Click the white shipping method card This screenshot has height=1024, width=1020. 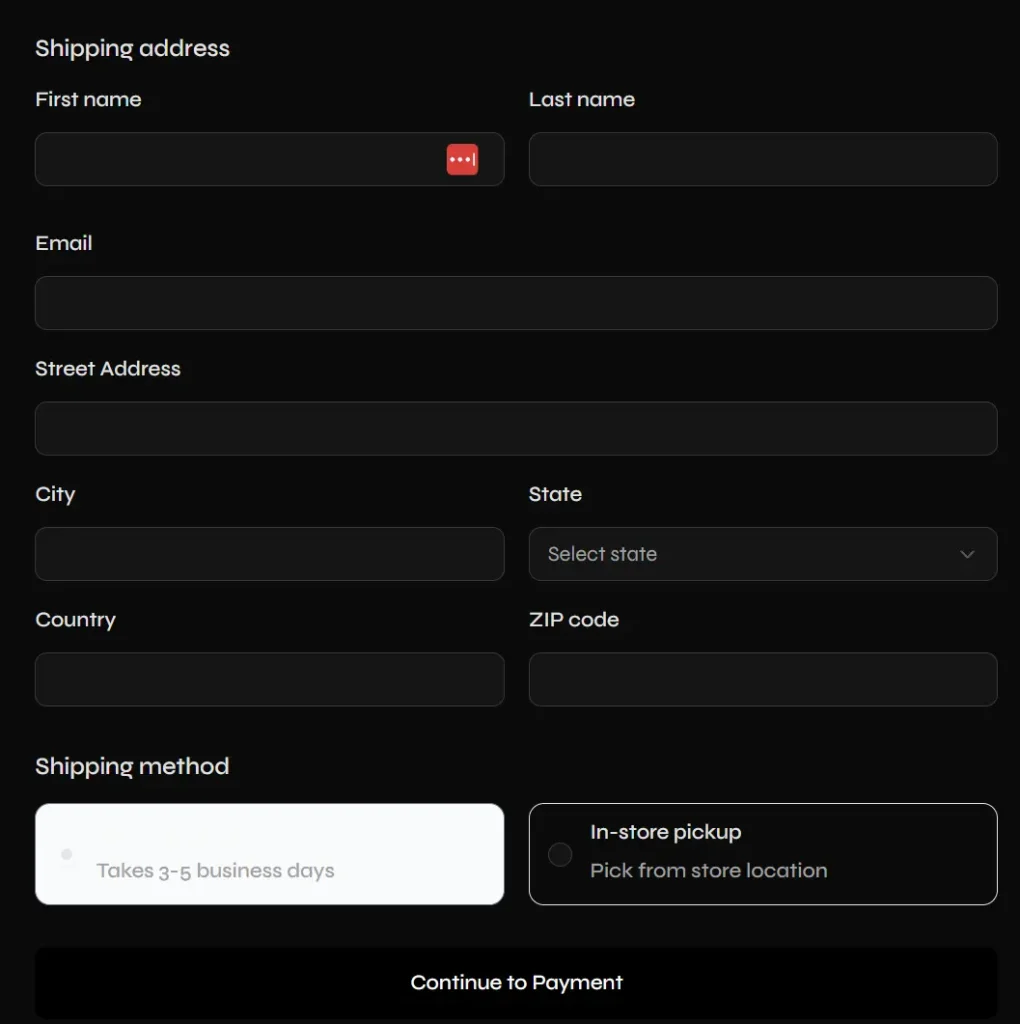(270, 854)
